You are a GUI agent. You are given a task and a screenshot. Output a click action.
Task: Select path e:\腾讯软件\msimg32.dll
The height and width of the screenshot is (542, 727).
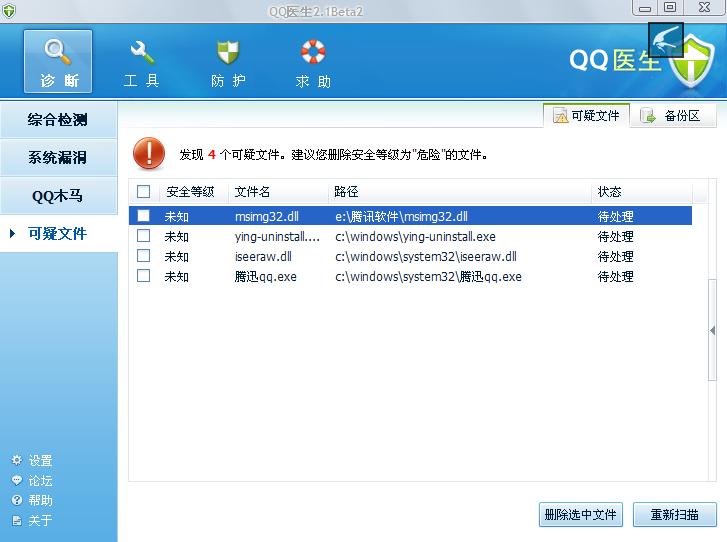click(x=401, y=217)
